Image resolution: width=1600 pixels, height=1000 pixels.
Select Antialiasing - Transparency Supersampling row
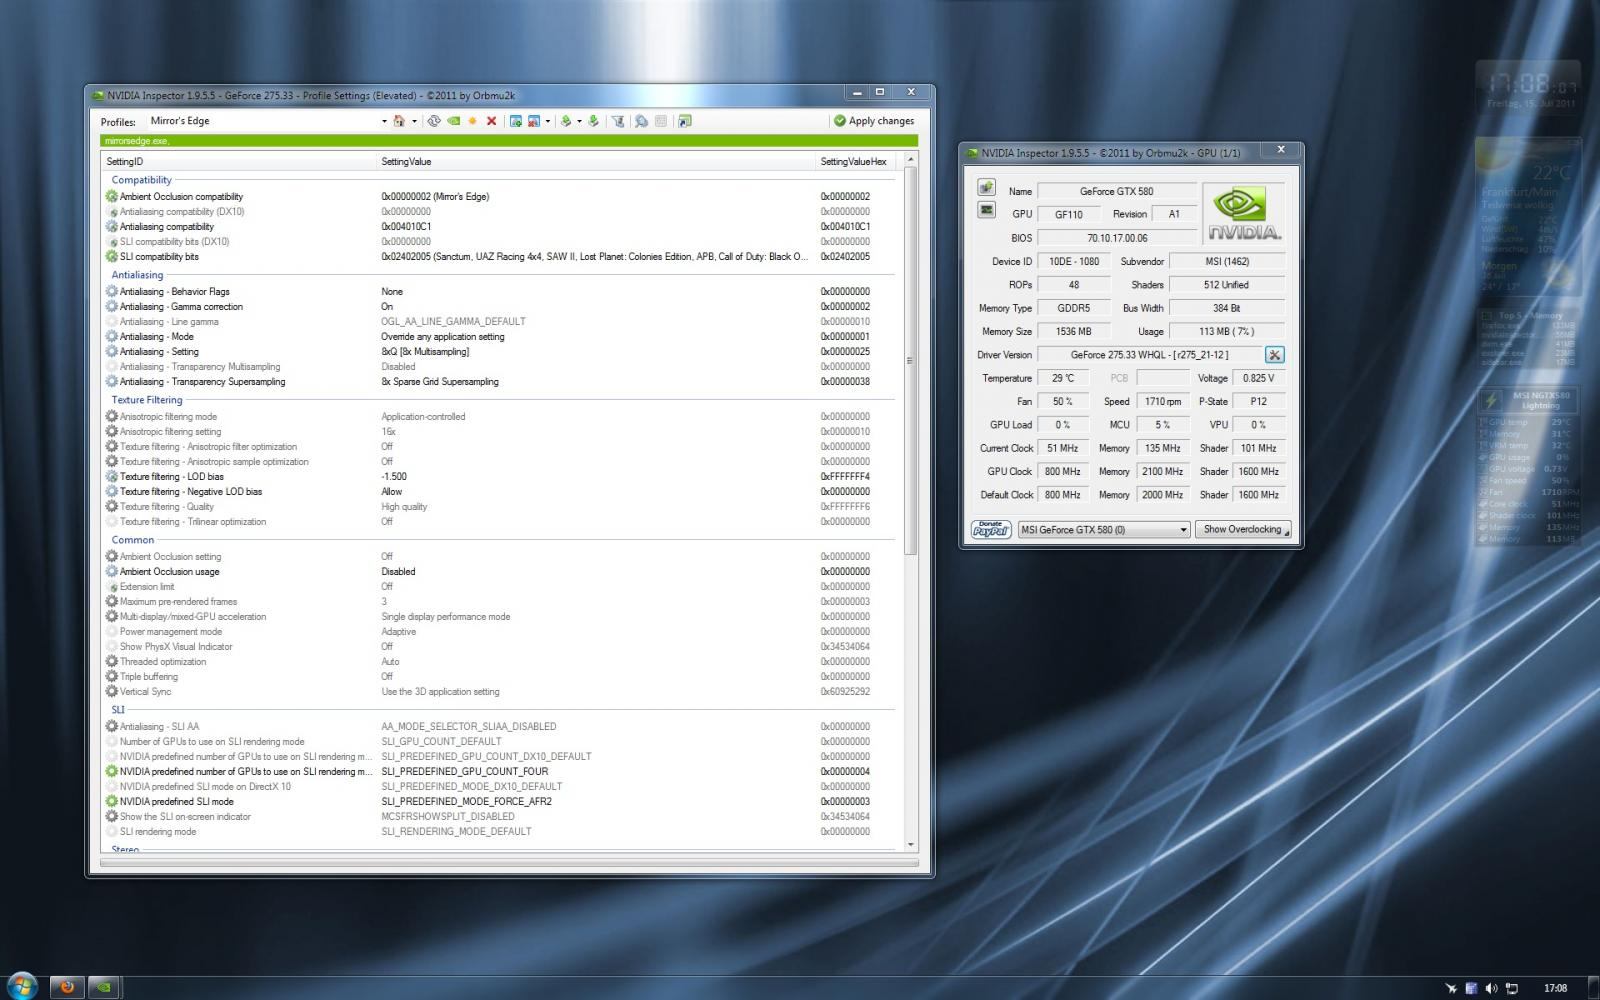pyautogui.click(x=500, y=381)
